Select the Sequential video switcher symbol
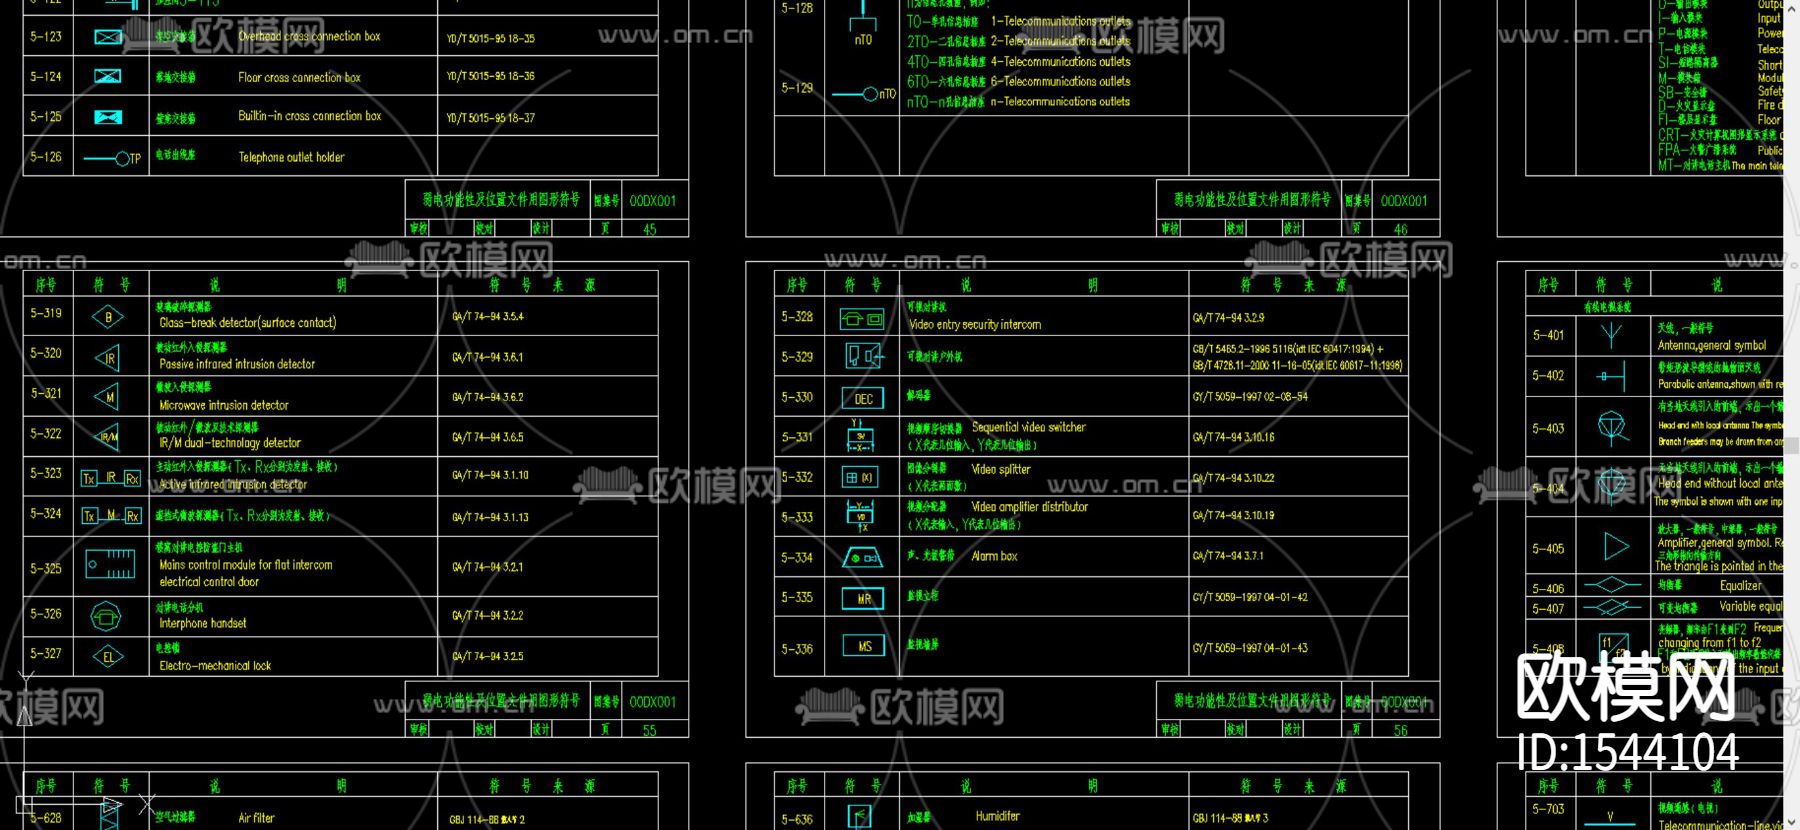 [x=861, y=435]
